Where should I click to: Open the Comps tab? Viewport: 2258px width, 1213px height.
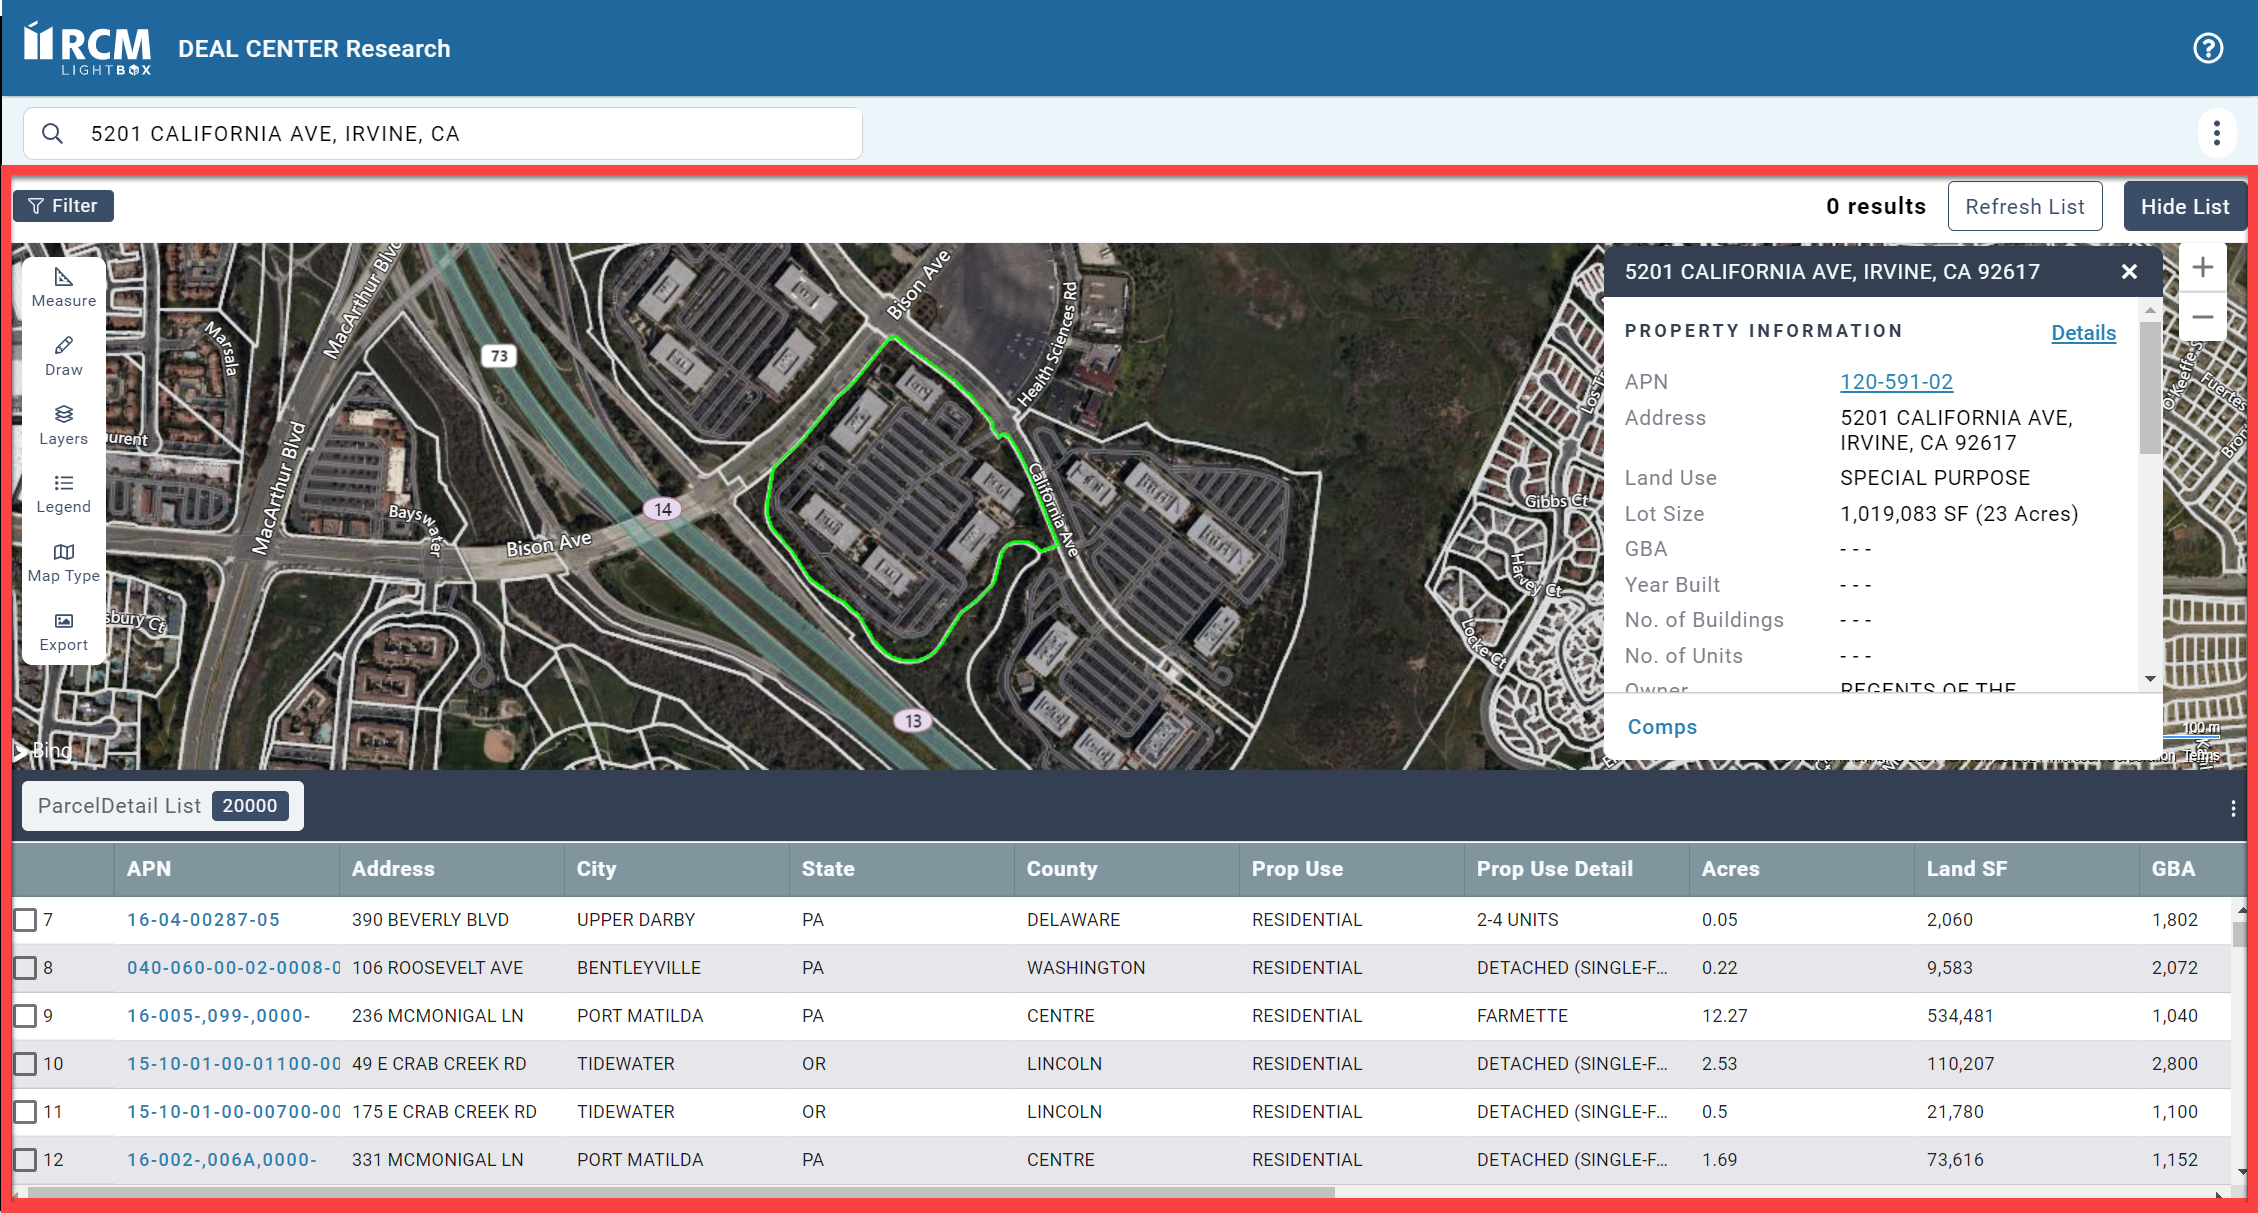tap(1662, 727)
